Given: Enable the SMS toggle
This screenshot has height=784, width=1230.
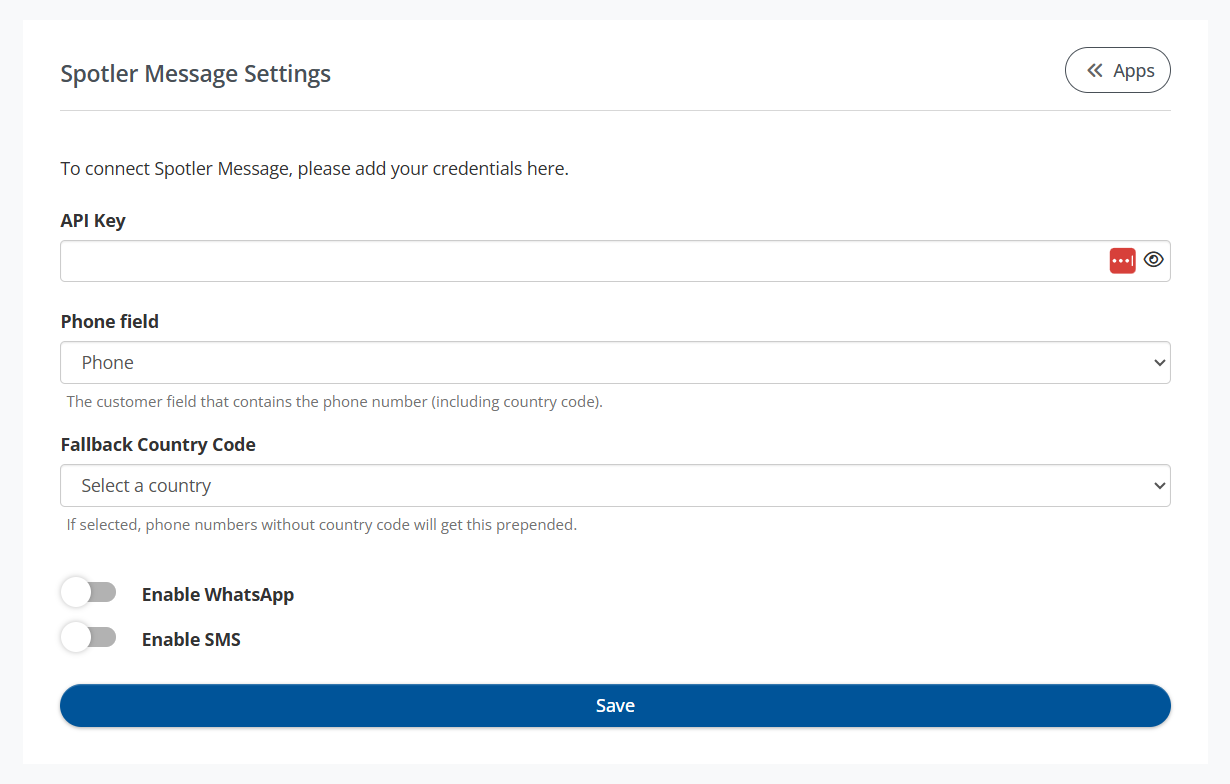Looking at the screenshot, I should tap(89, 638).
